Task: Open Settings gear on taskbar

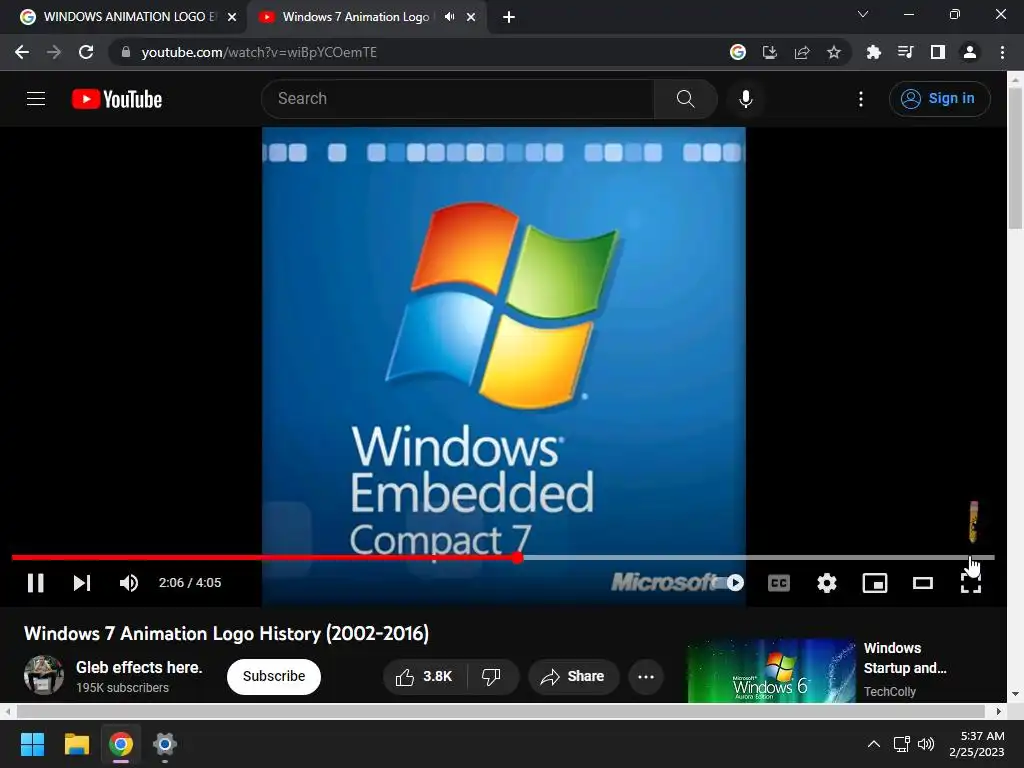Action: 165,744
